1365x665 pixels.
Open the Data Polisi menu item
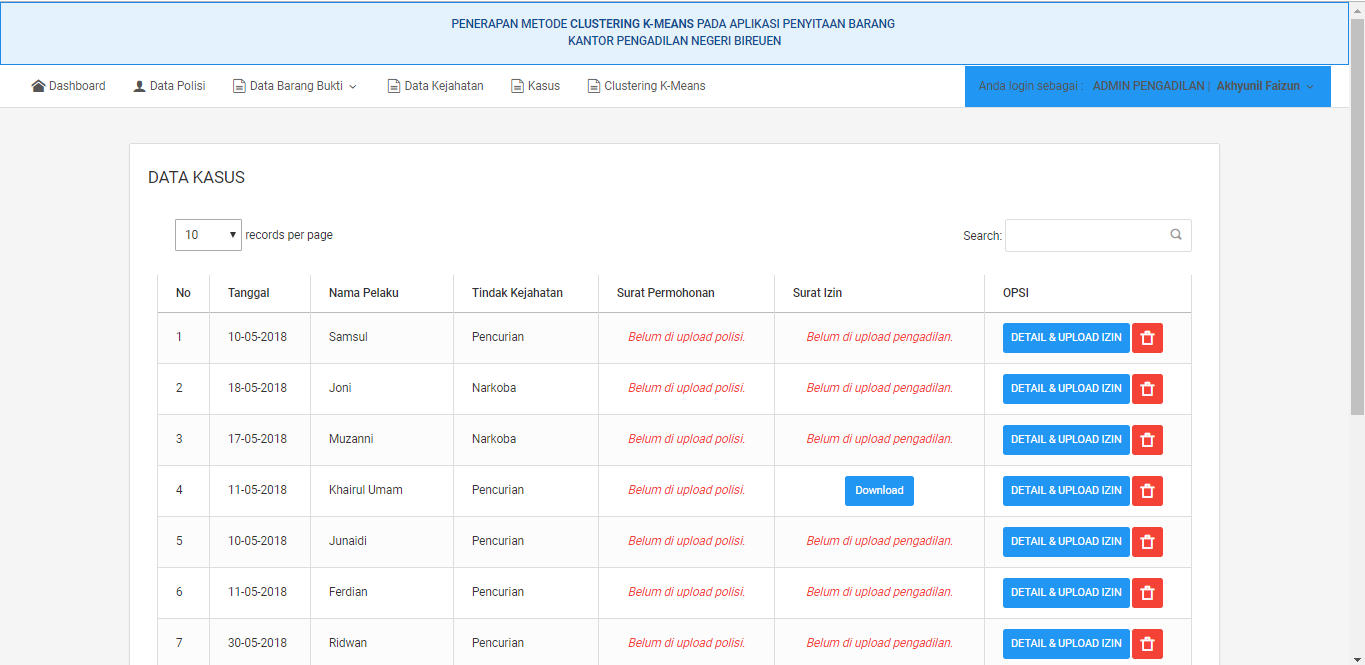[169, 86]
